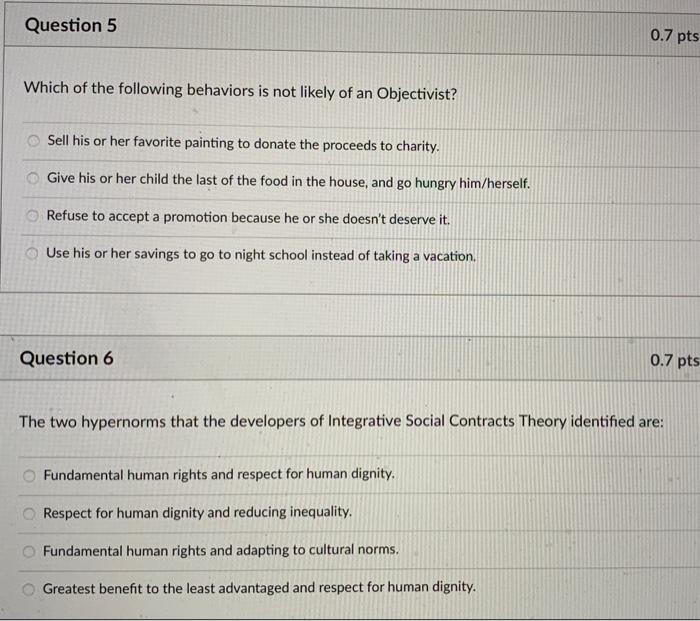Click the answer text 'Fundamental human rights and adapting to cultural norms'
Image resolution: width=700 pixels, height=621 pixels.
pos(221,550)
